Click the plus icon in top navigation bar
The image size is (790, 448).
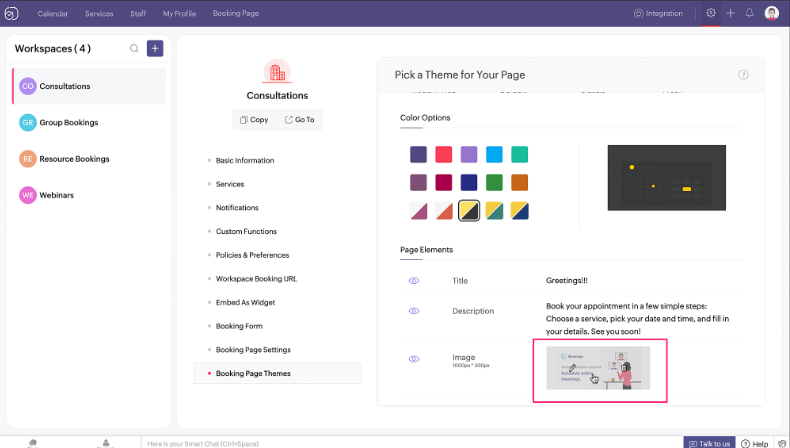731,13
